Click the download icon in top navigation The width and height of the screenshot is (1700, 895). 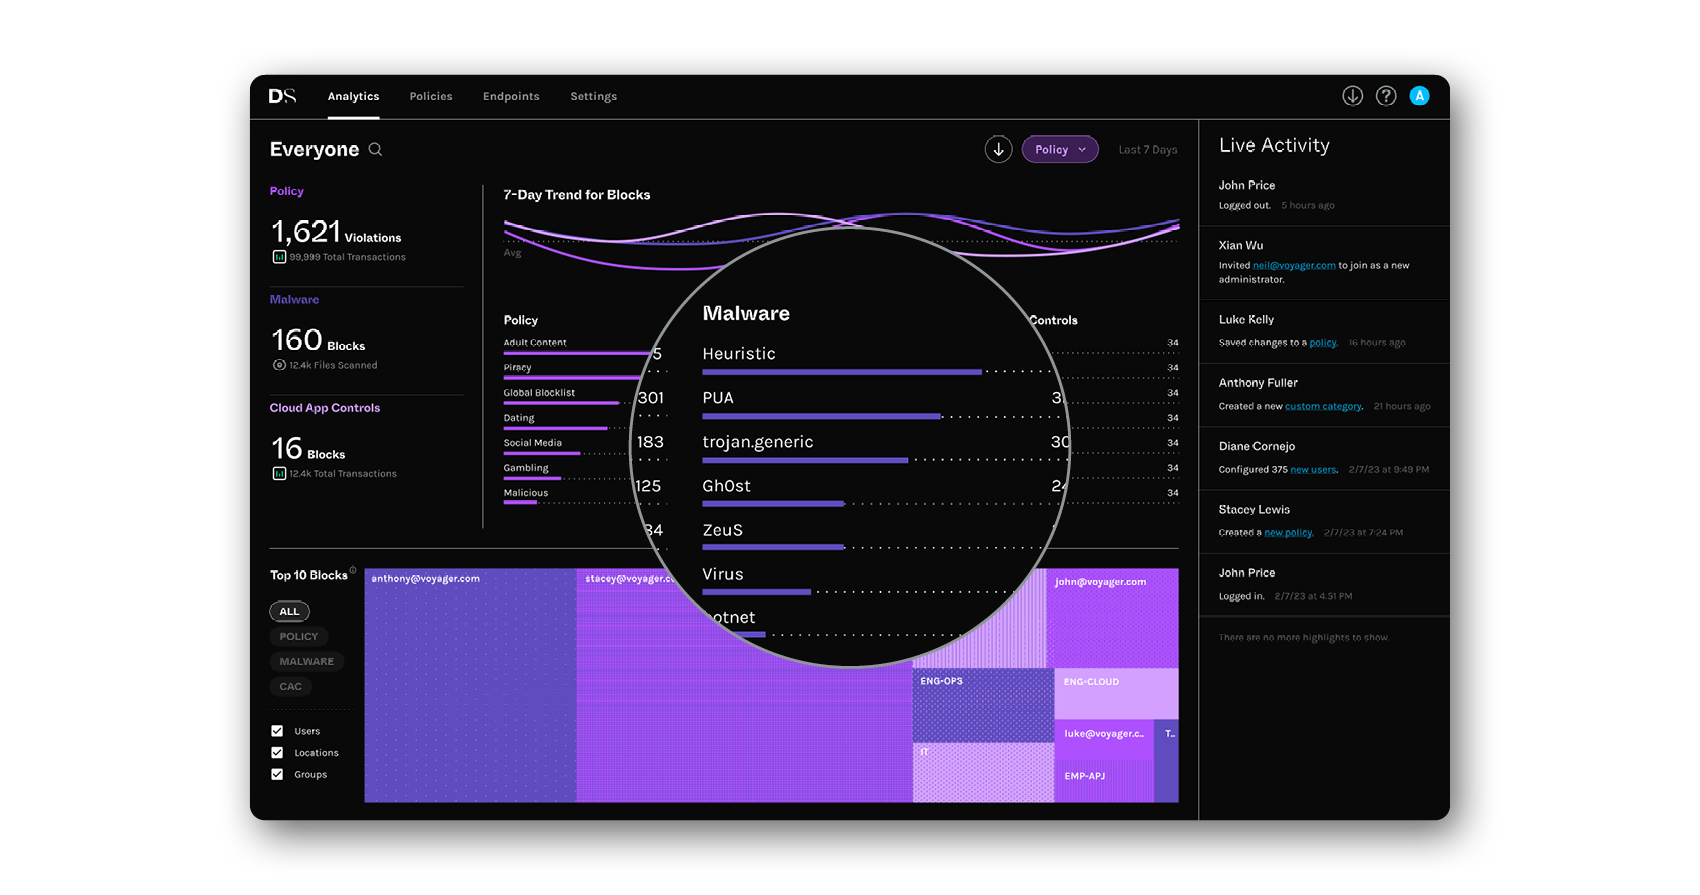[x=1352, y=96]
